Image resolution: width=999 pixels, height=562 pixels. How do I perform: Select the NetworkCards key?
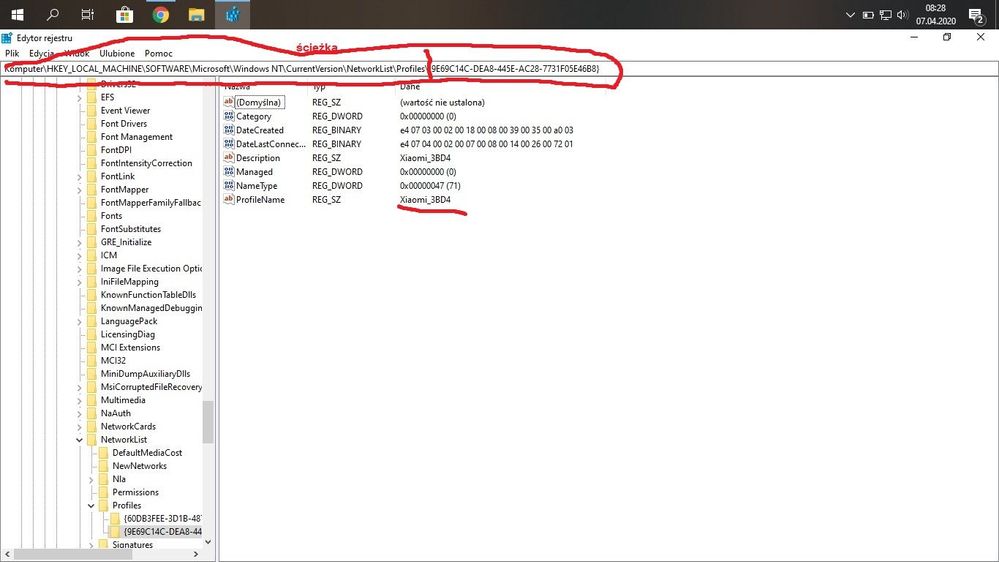point(128,426)
